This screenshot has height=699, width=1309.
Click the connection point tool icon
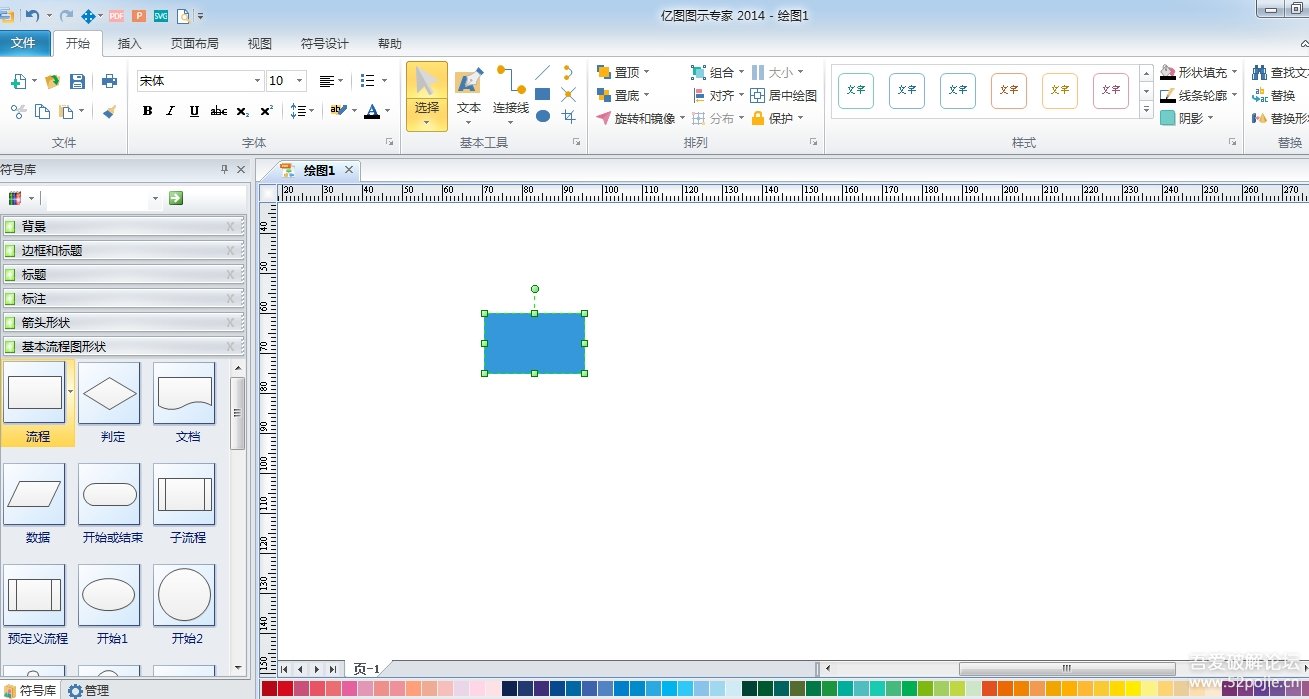point(568,94)
